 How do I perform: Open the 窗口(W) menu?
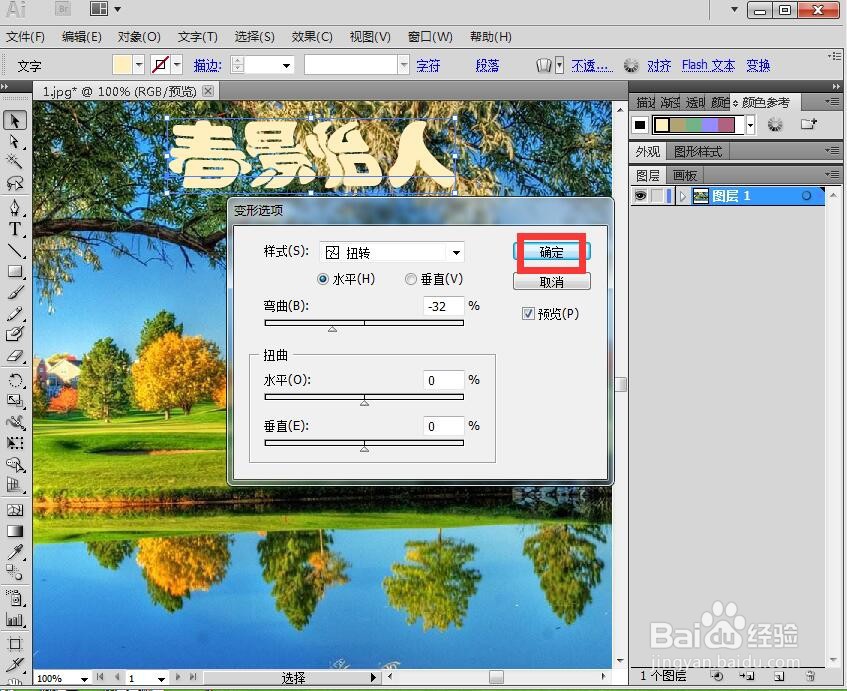[430, 37]
